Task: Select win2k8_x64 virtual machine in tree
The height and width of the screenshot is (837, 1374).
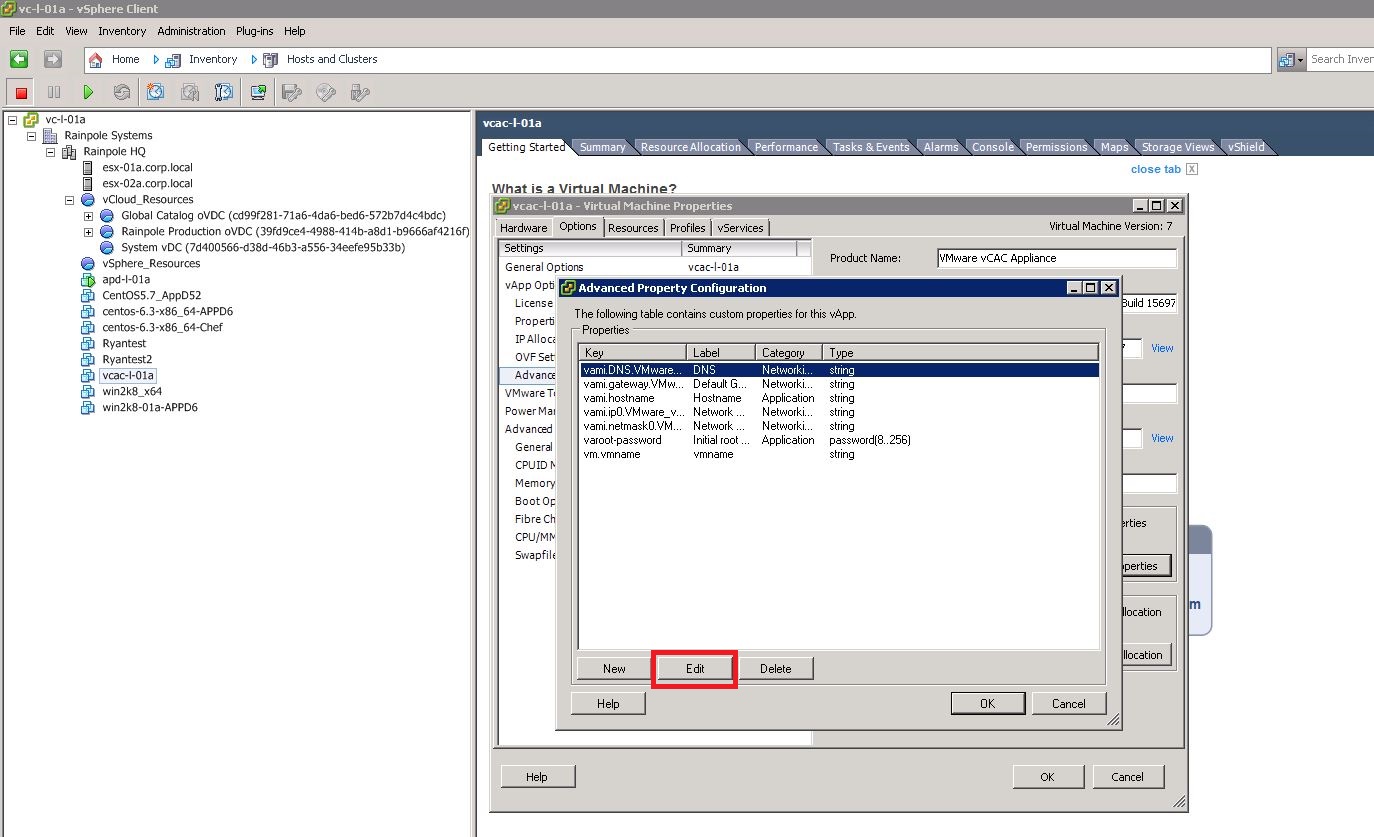Action: (x=132, y=392)
